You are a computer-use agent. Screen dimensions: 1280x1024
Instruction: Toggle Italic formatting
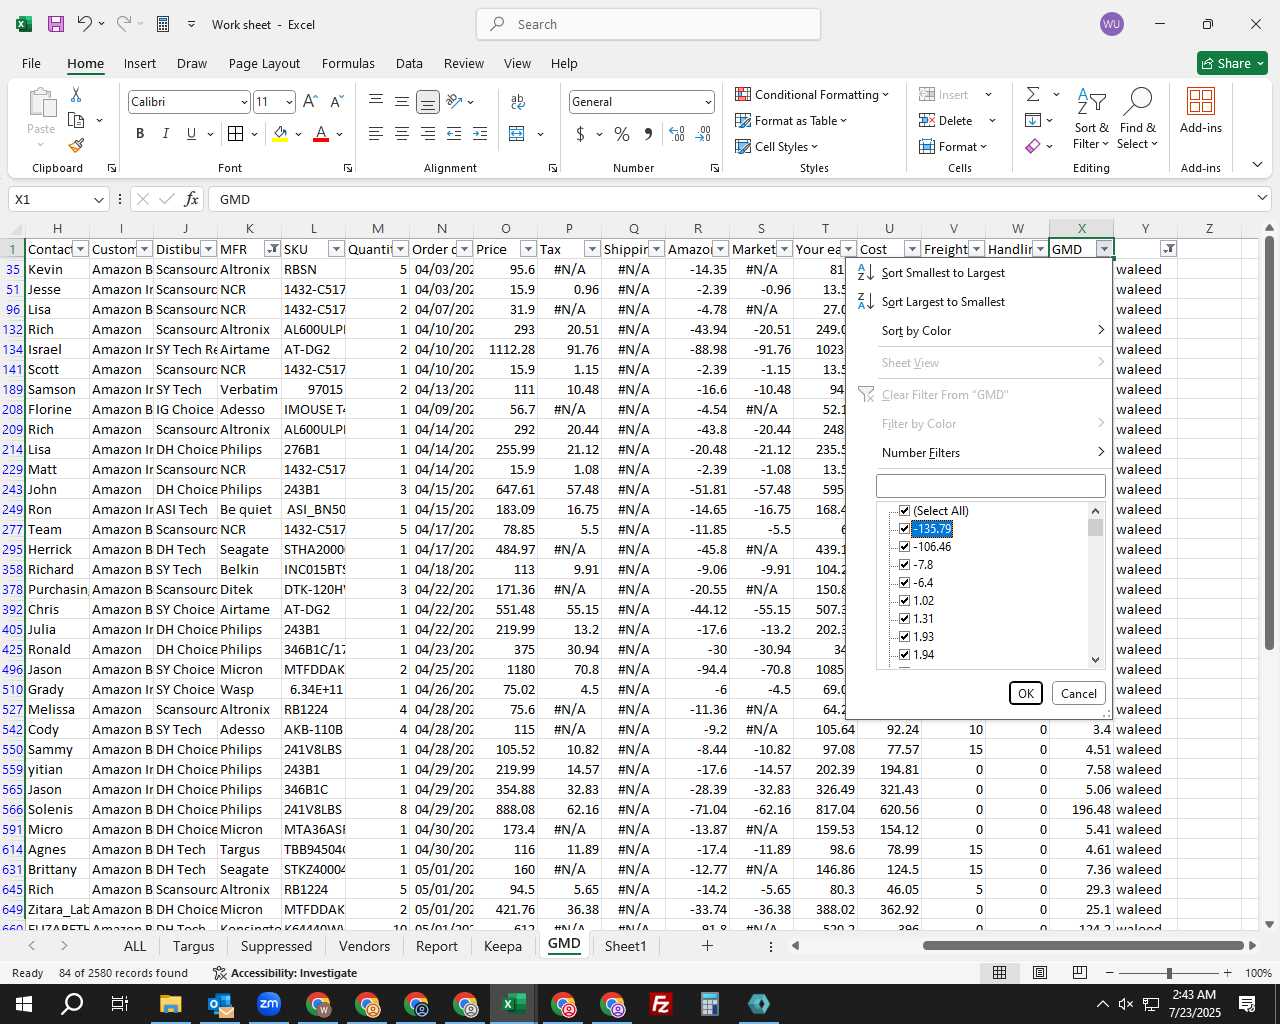click(165, 133)
